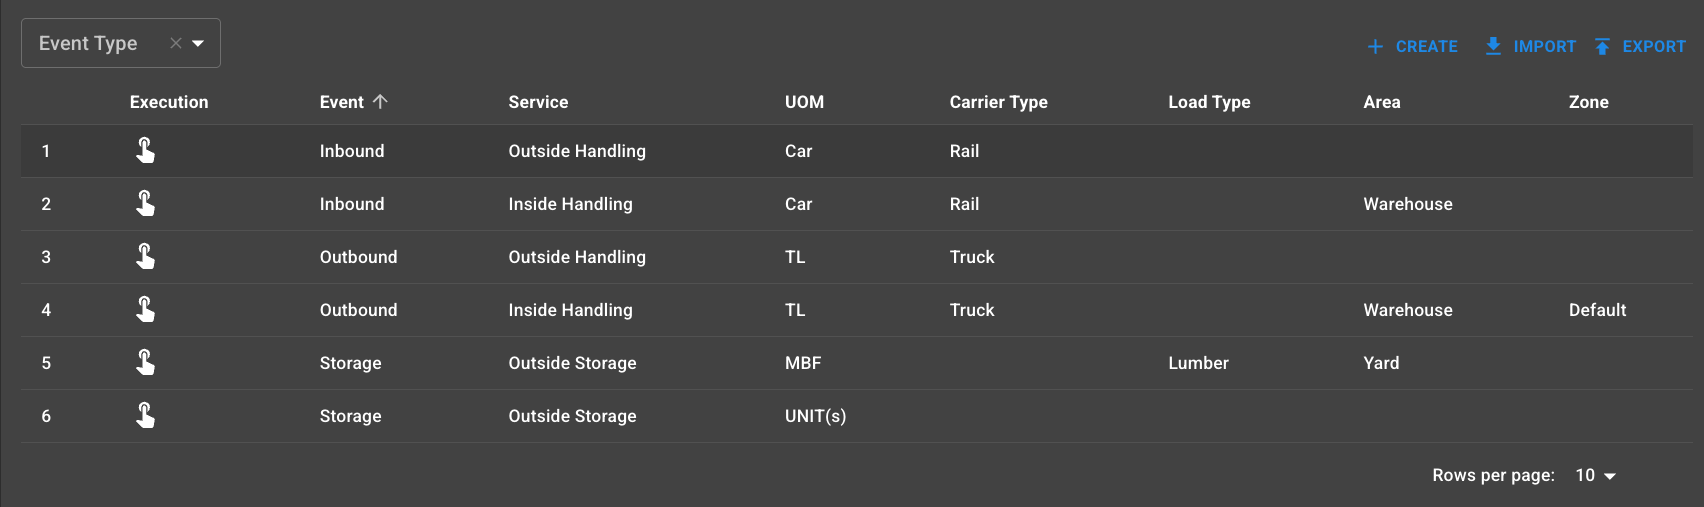Open the Event Type dropdown arrow
The image size is (1704, 507).
point(198,43)
